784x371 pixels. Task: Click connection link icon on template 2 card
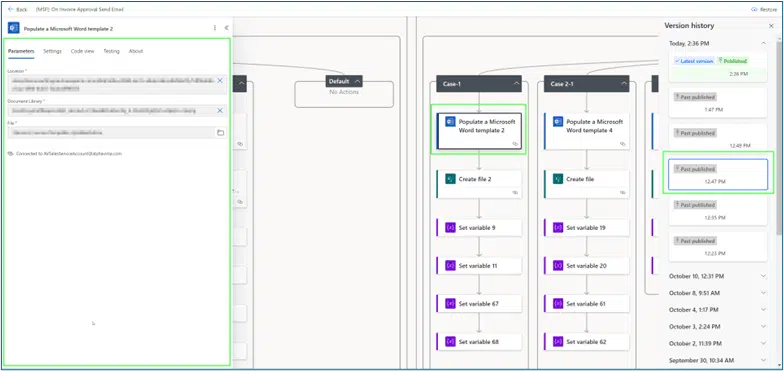(x=515, y=144)
